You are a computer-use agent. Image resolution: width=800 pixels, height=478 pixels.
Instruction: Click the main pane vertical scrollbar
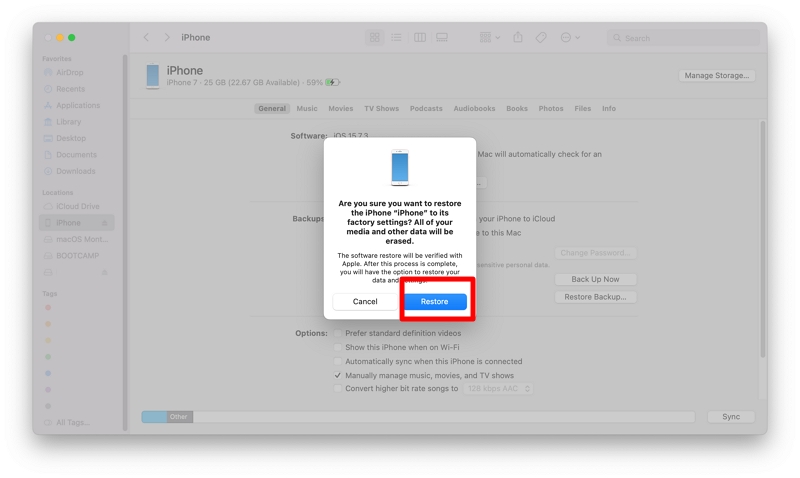[763, 239]
